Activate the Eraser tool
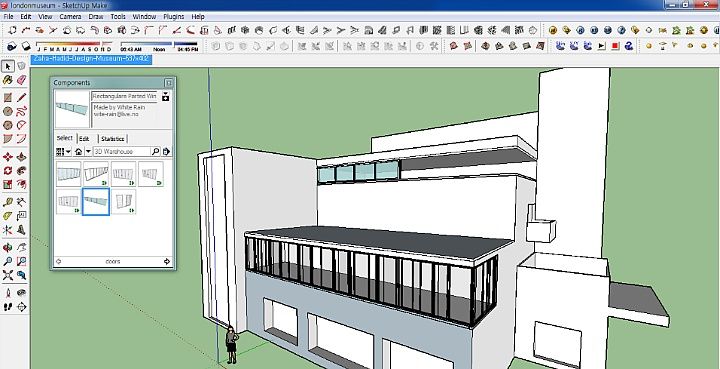Image resolution: width=720 pixels, height=369 pixels. (x=21, y=80)
